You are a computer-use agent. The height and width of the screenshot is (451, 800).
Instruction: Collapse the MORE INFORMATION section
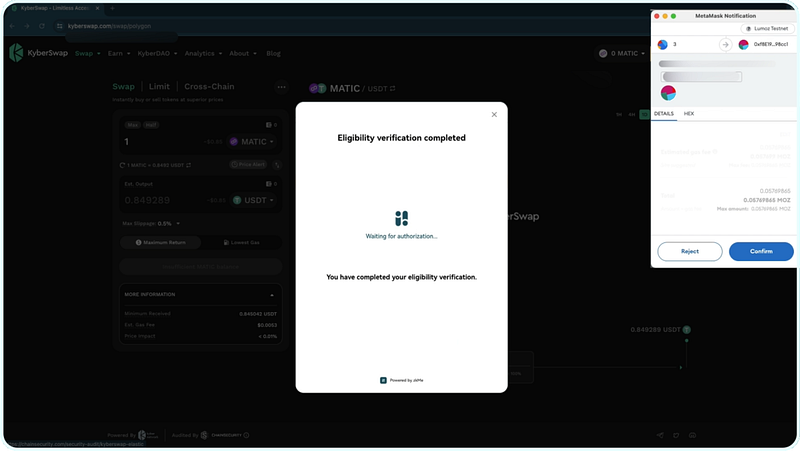[272, 295]
